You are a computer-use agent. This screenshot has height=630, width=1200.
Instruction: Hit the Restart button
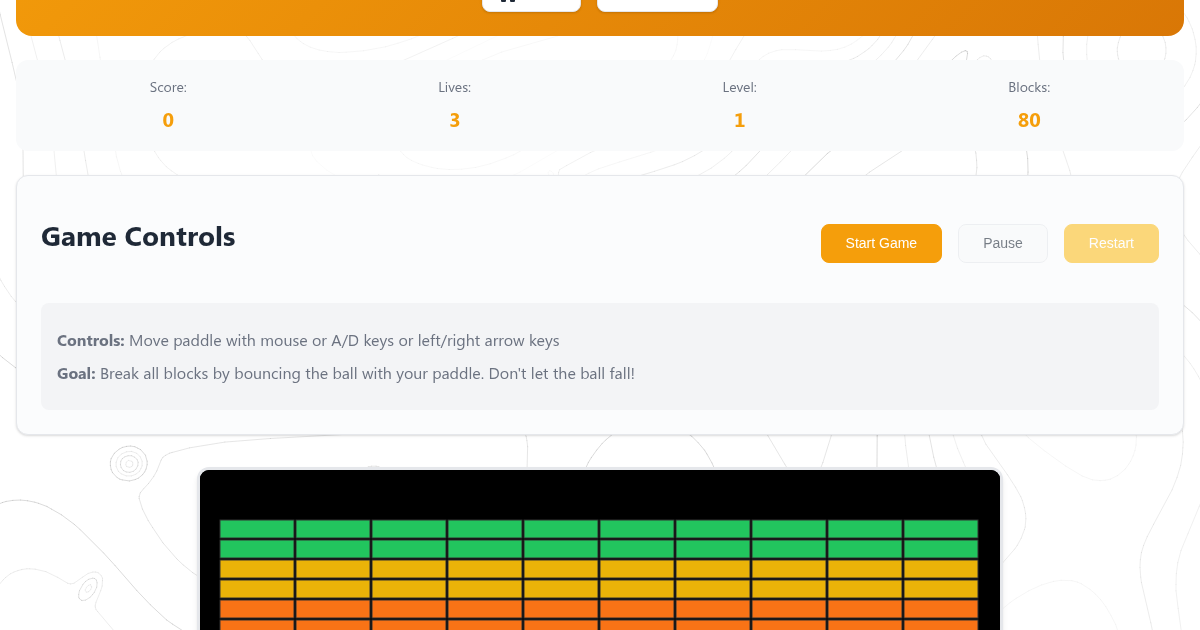pos(1110,243)
